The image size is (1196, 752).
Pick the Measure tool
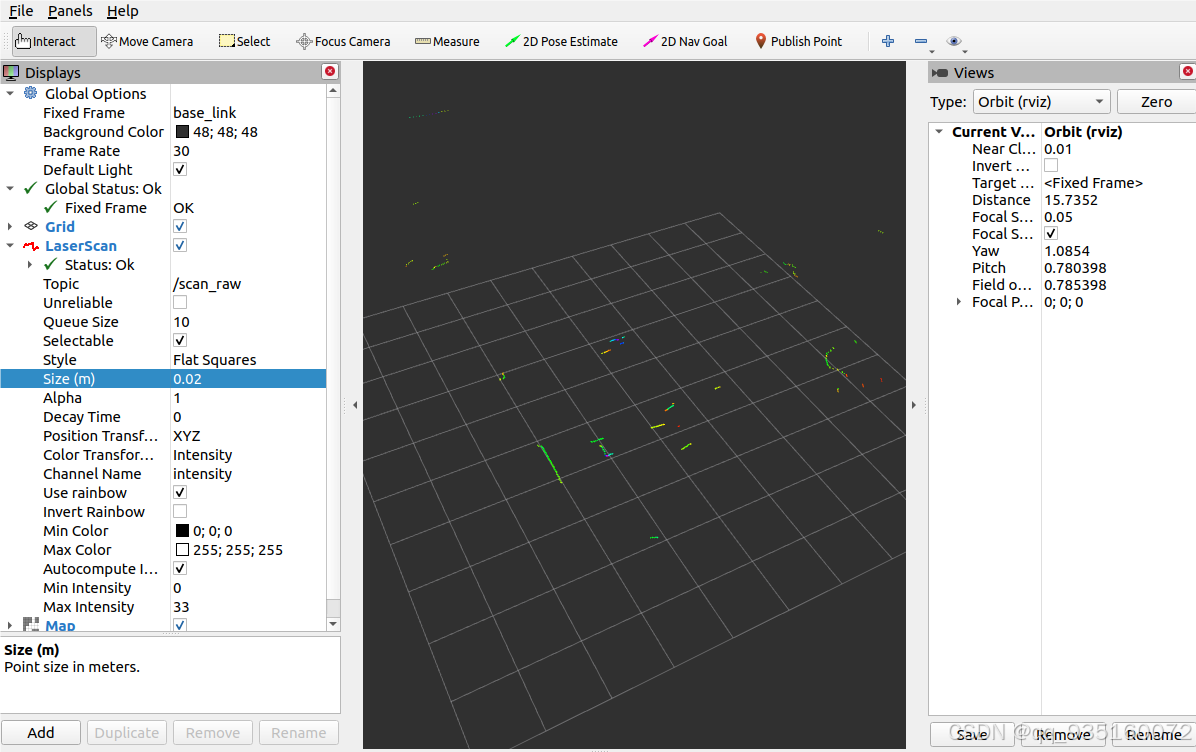[447, 41]
